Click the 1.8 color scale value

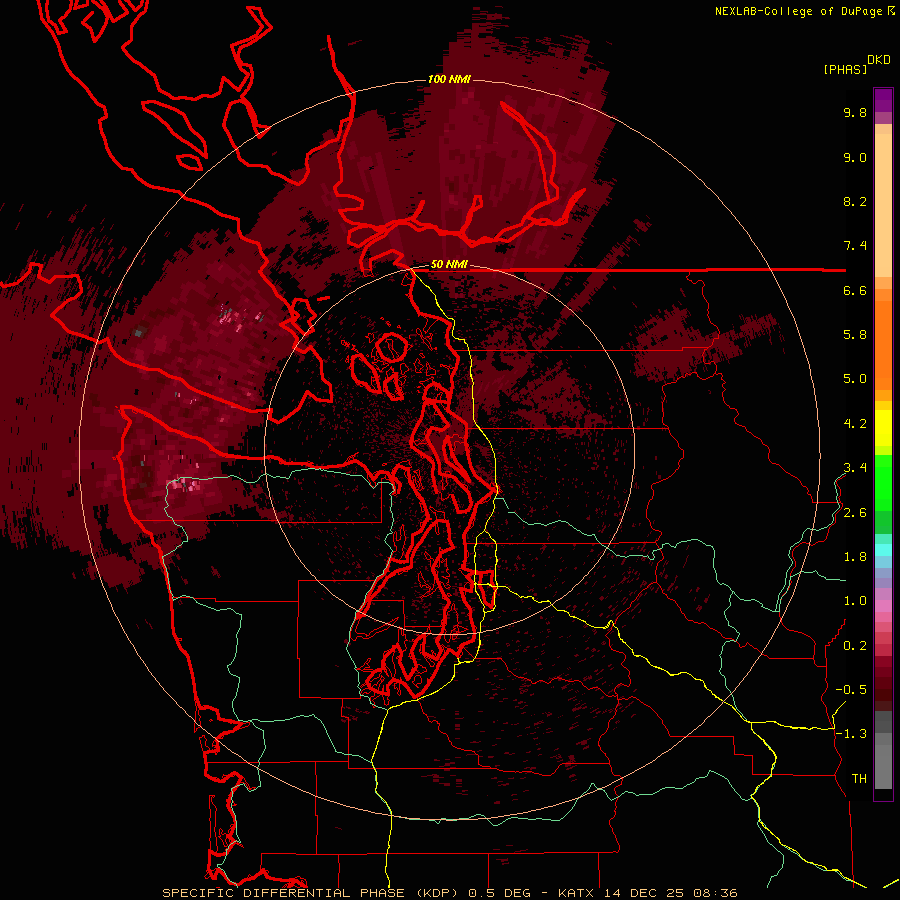[x=855, y=557]
